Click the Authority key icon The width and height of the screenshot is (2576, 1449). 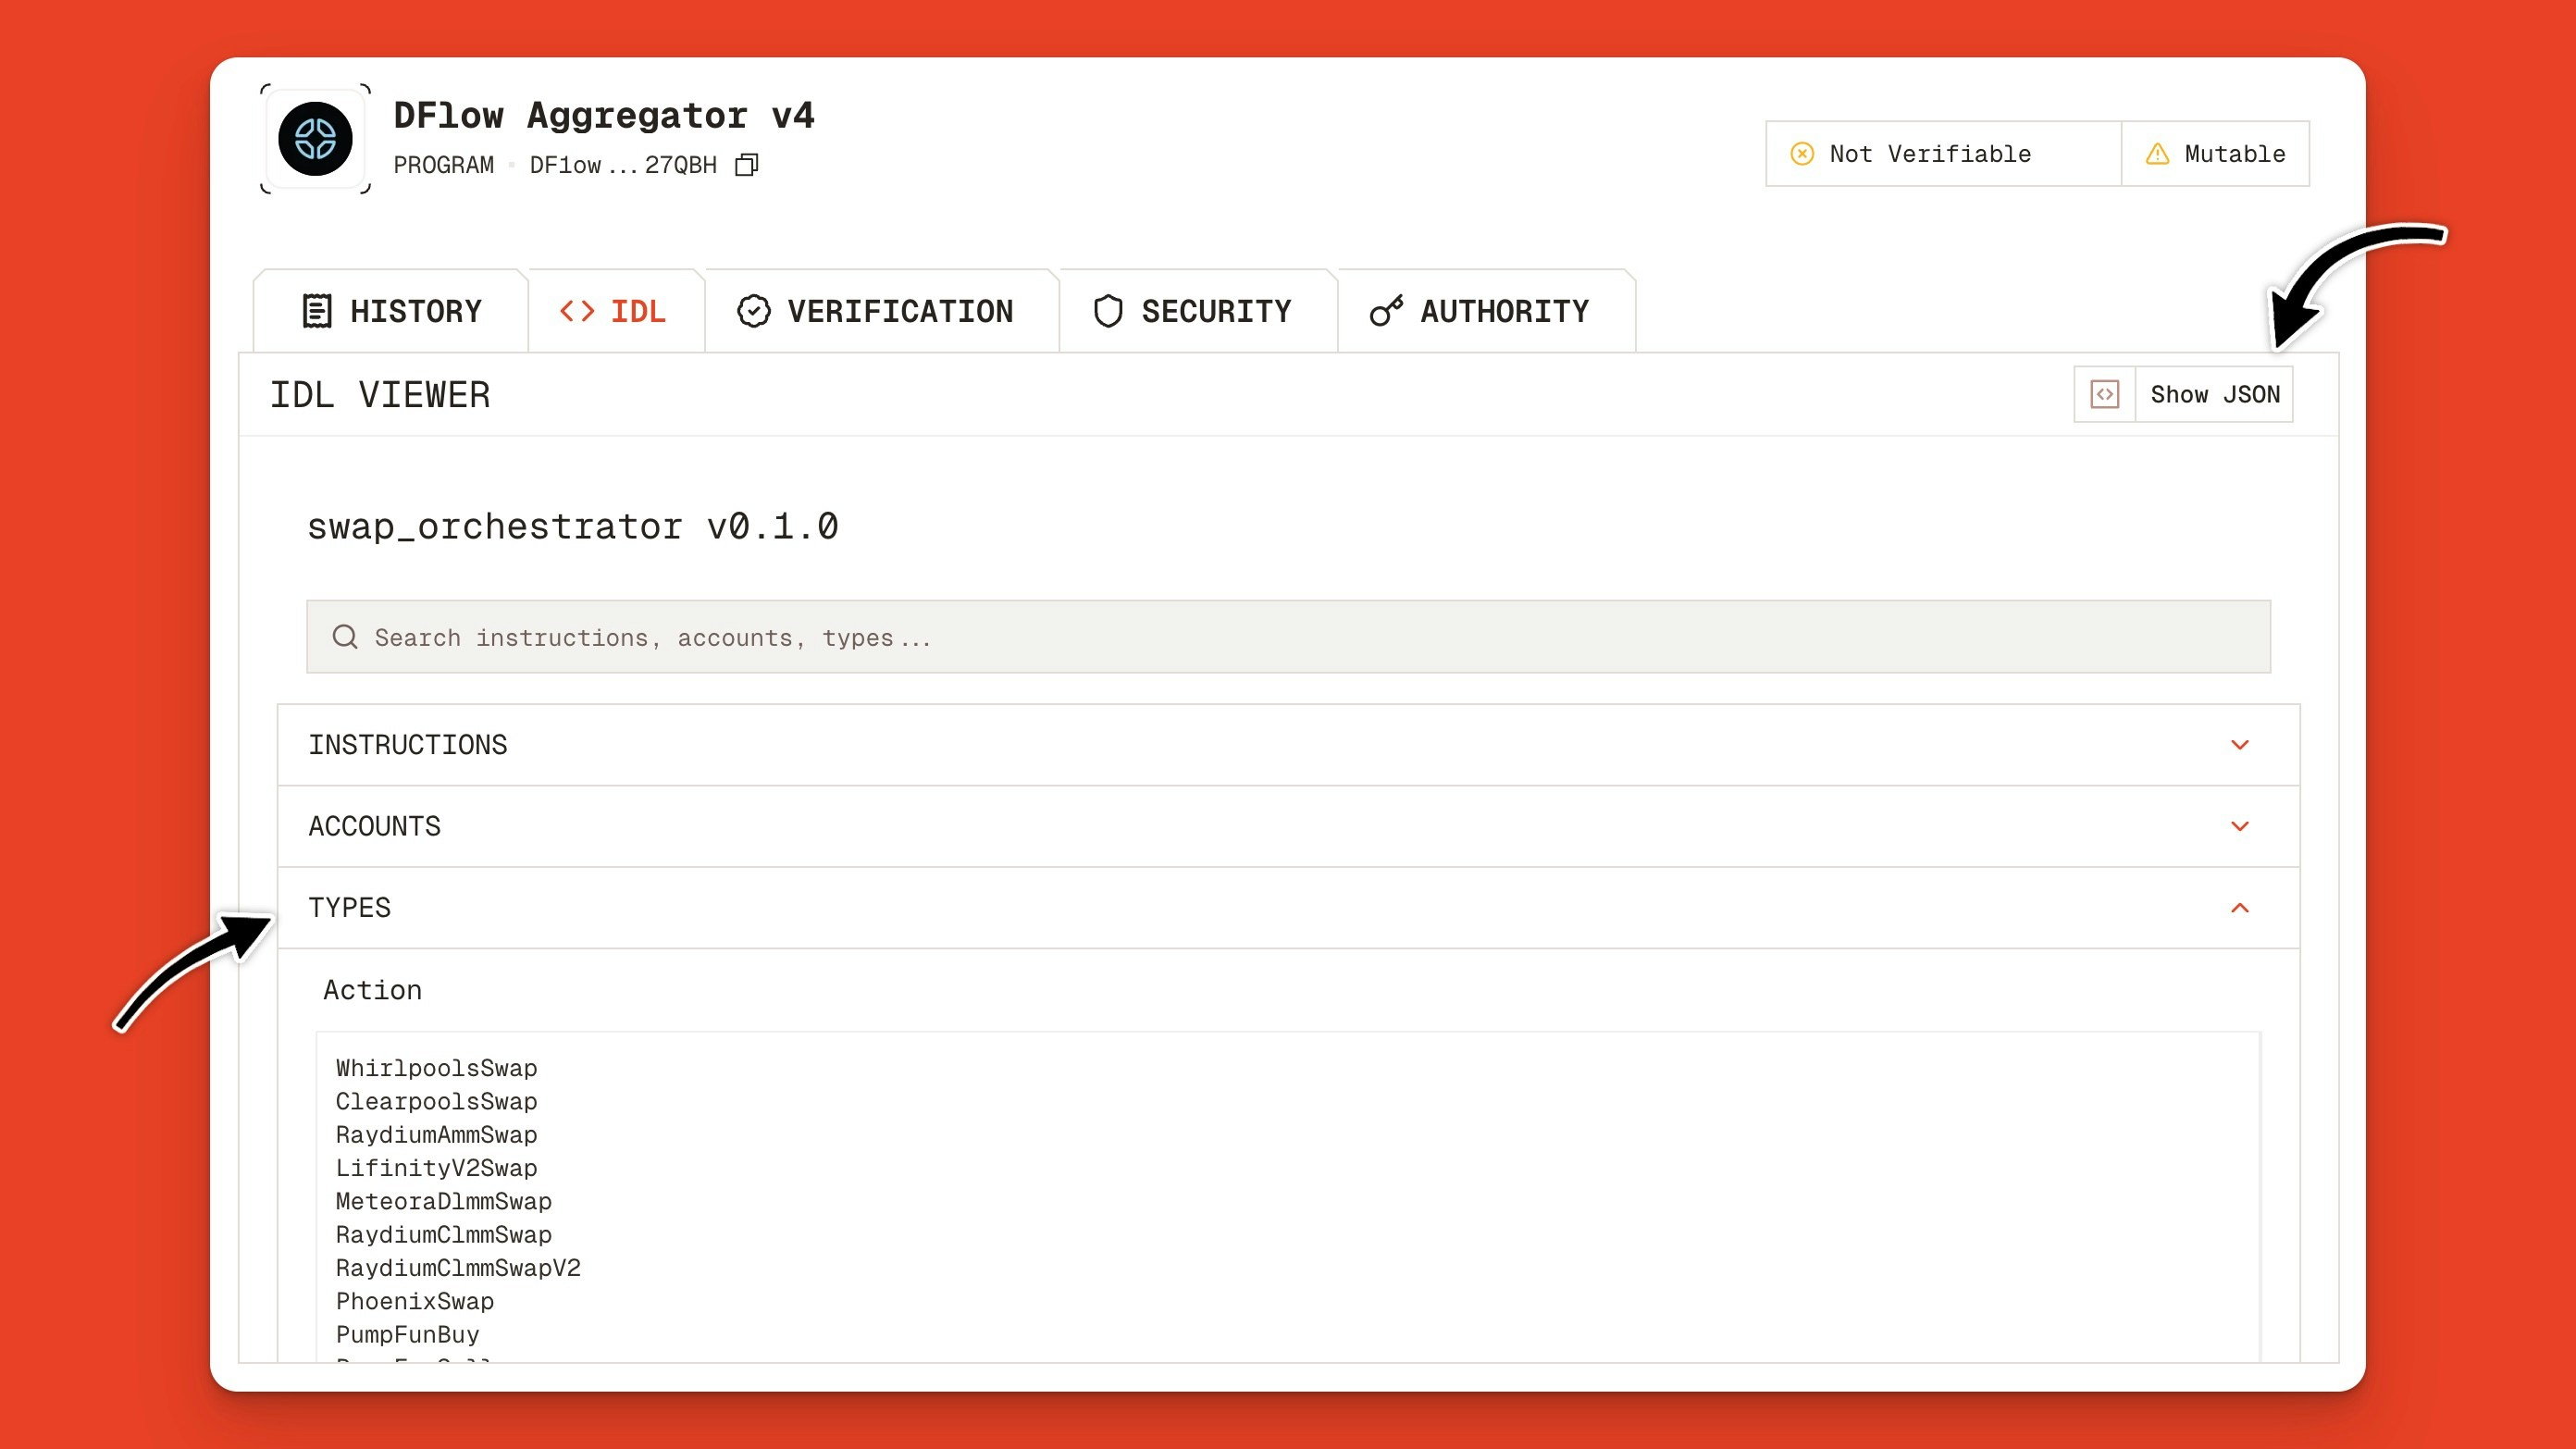[1386, 310]
